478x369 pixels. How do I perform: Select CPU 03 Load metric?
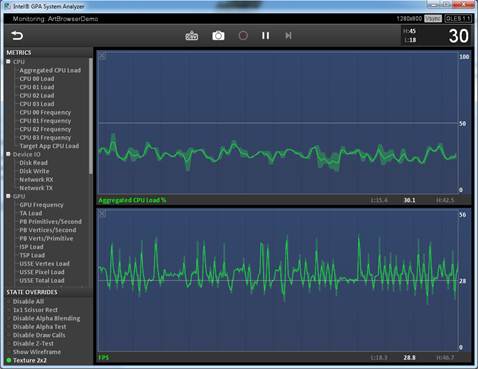point(37,104)
